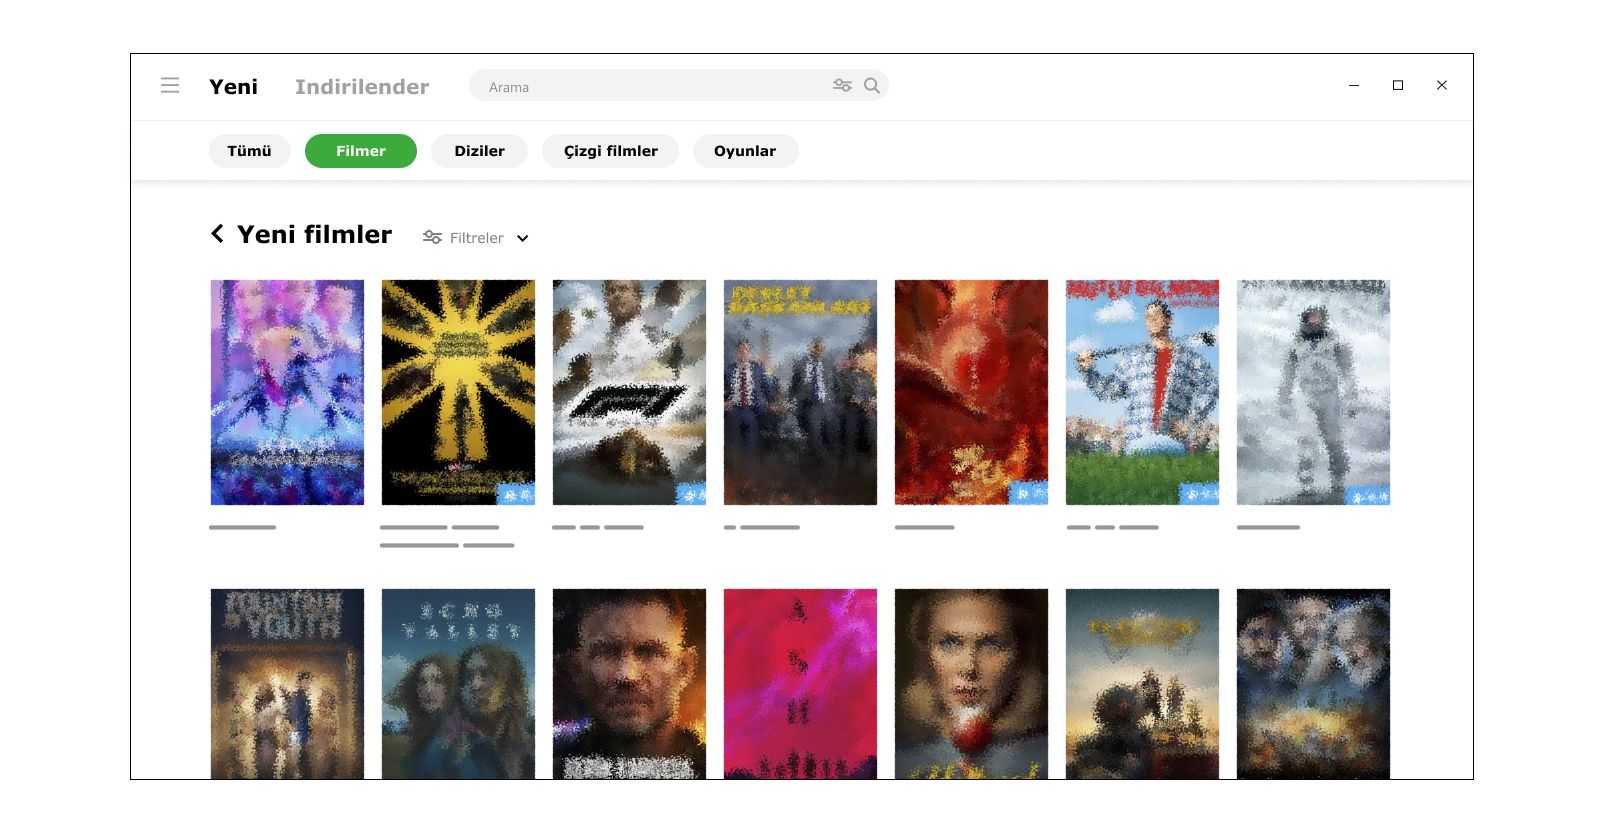
Task: Select the Filmer category
Action: [361, 151]
